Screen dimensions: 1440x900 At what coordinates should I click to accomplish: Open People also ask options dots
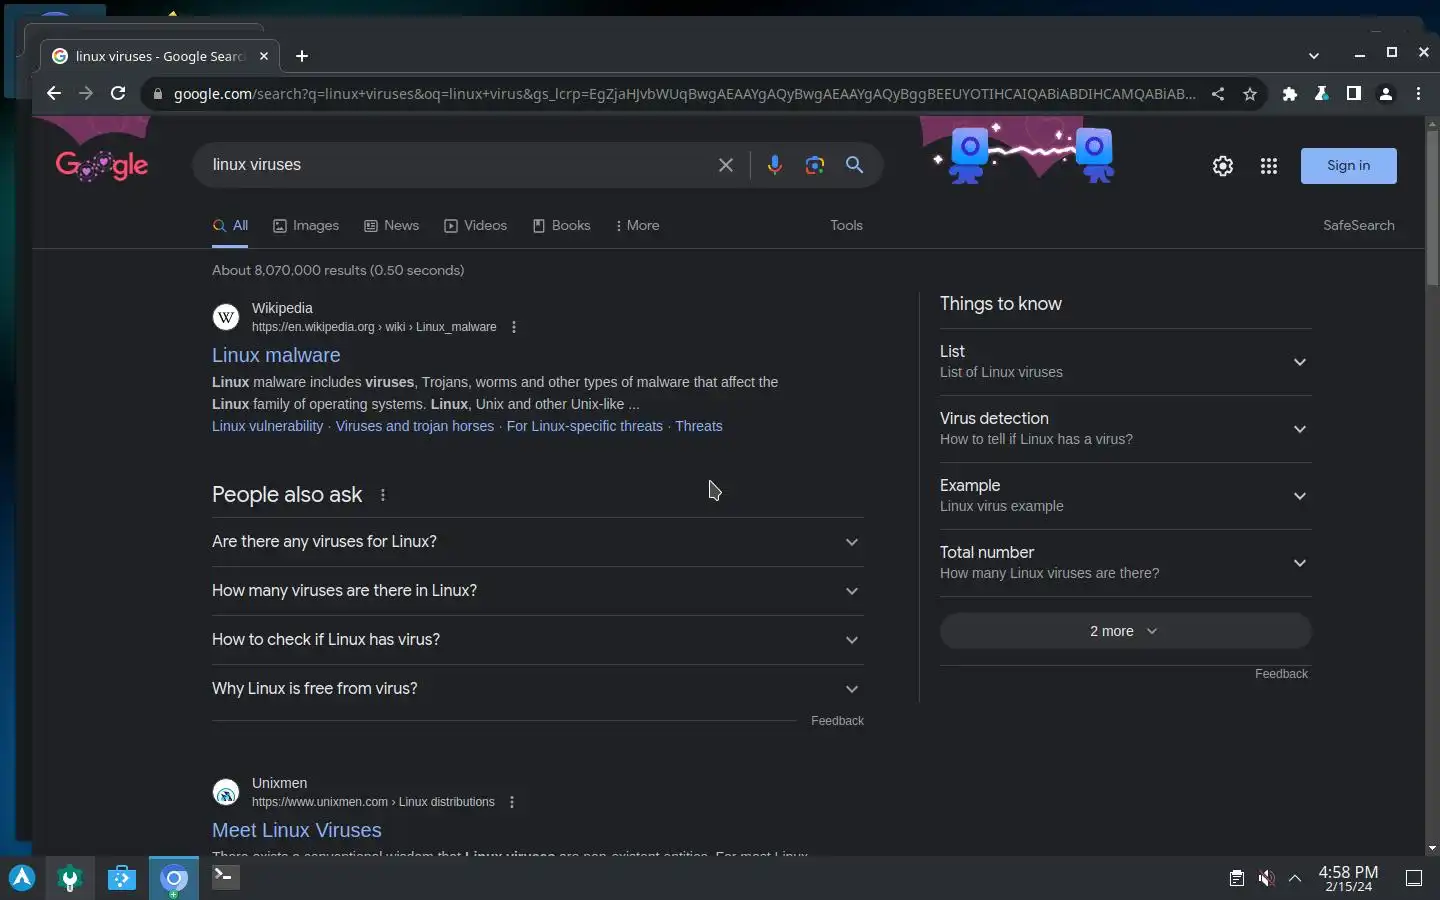(x=383, y=495)
